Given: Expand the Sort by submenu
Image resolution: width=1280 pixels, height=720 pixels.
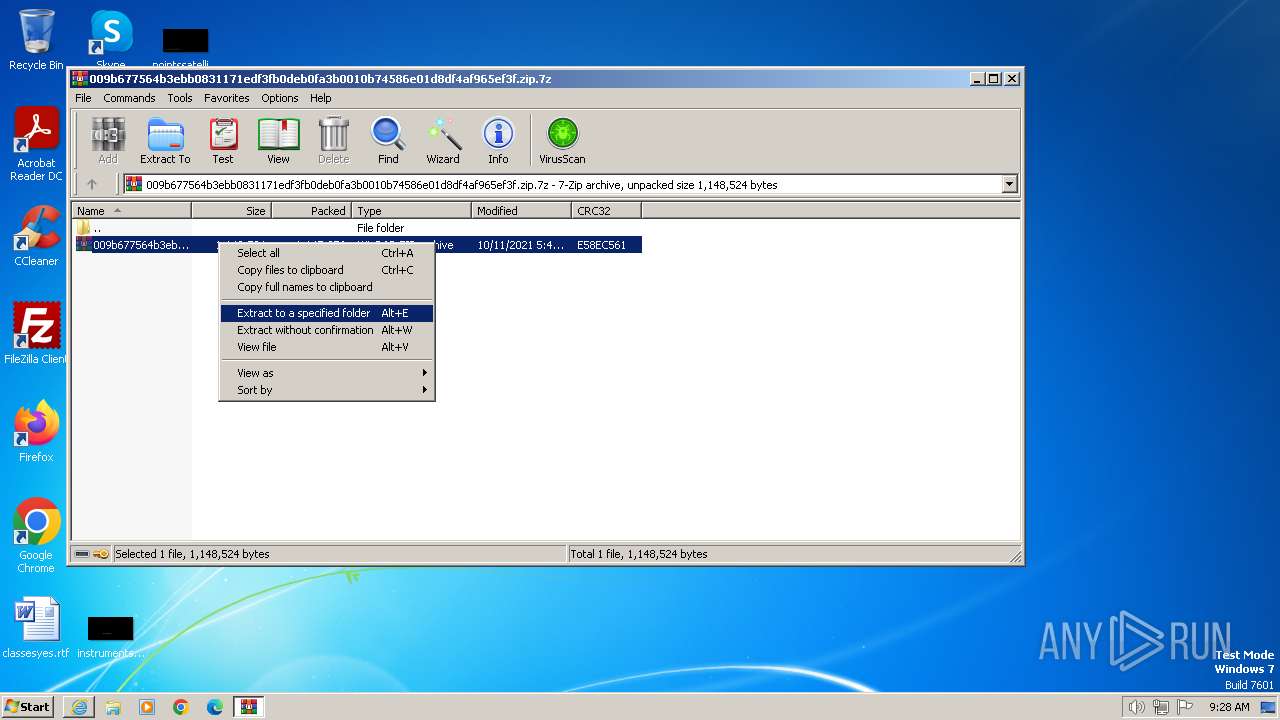Looking at the screenshot, I should pos(327,390).
